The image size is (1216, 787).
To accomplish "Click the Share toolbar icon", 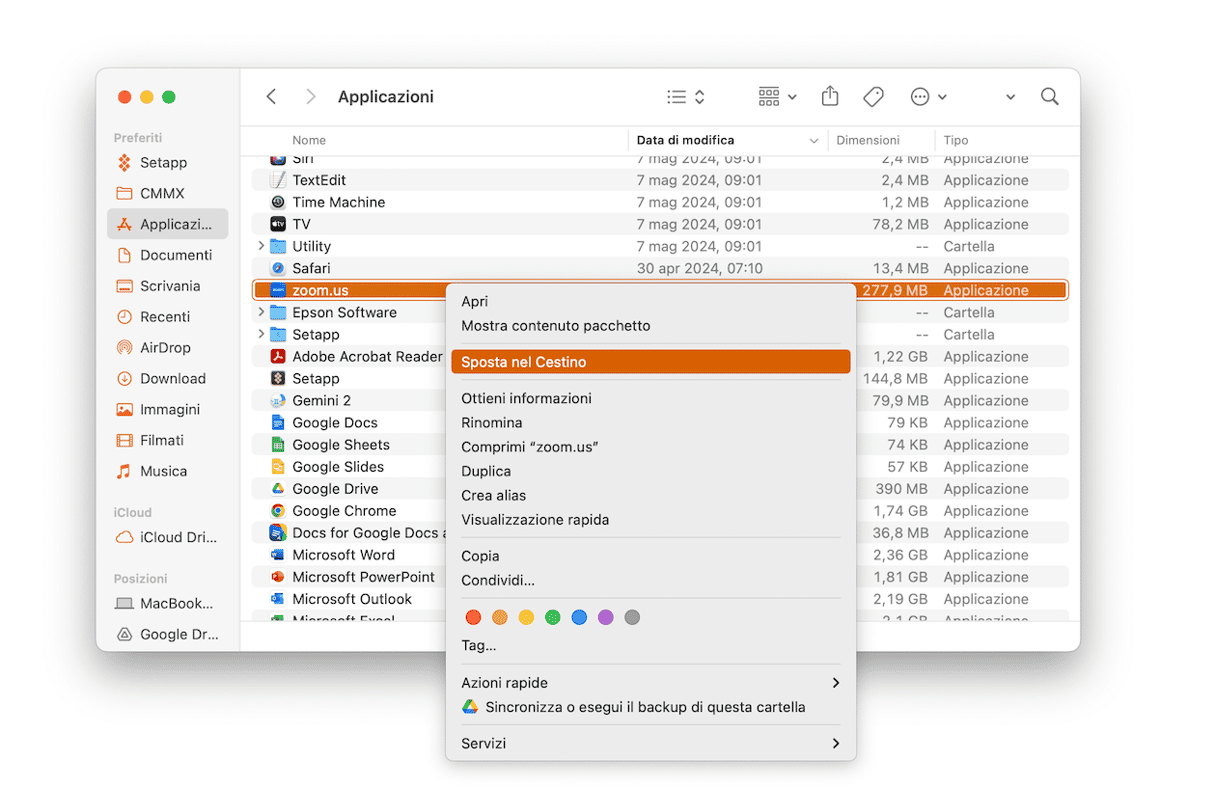I will [x=830, y=96].
